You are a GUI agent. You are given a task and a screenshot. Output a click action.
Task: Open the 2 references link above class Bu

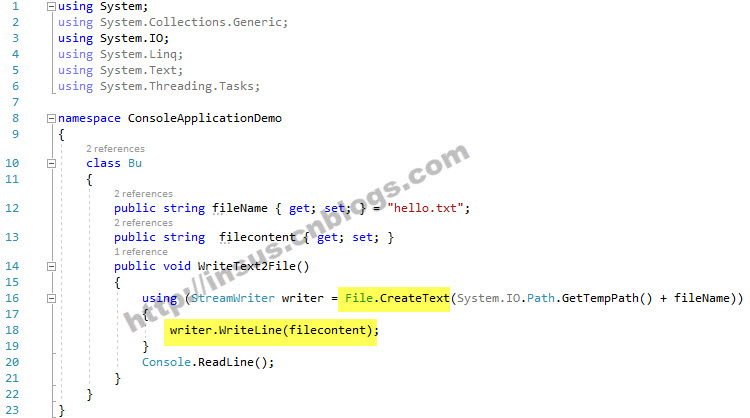click(115, 149)
